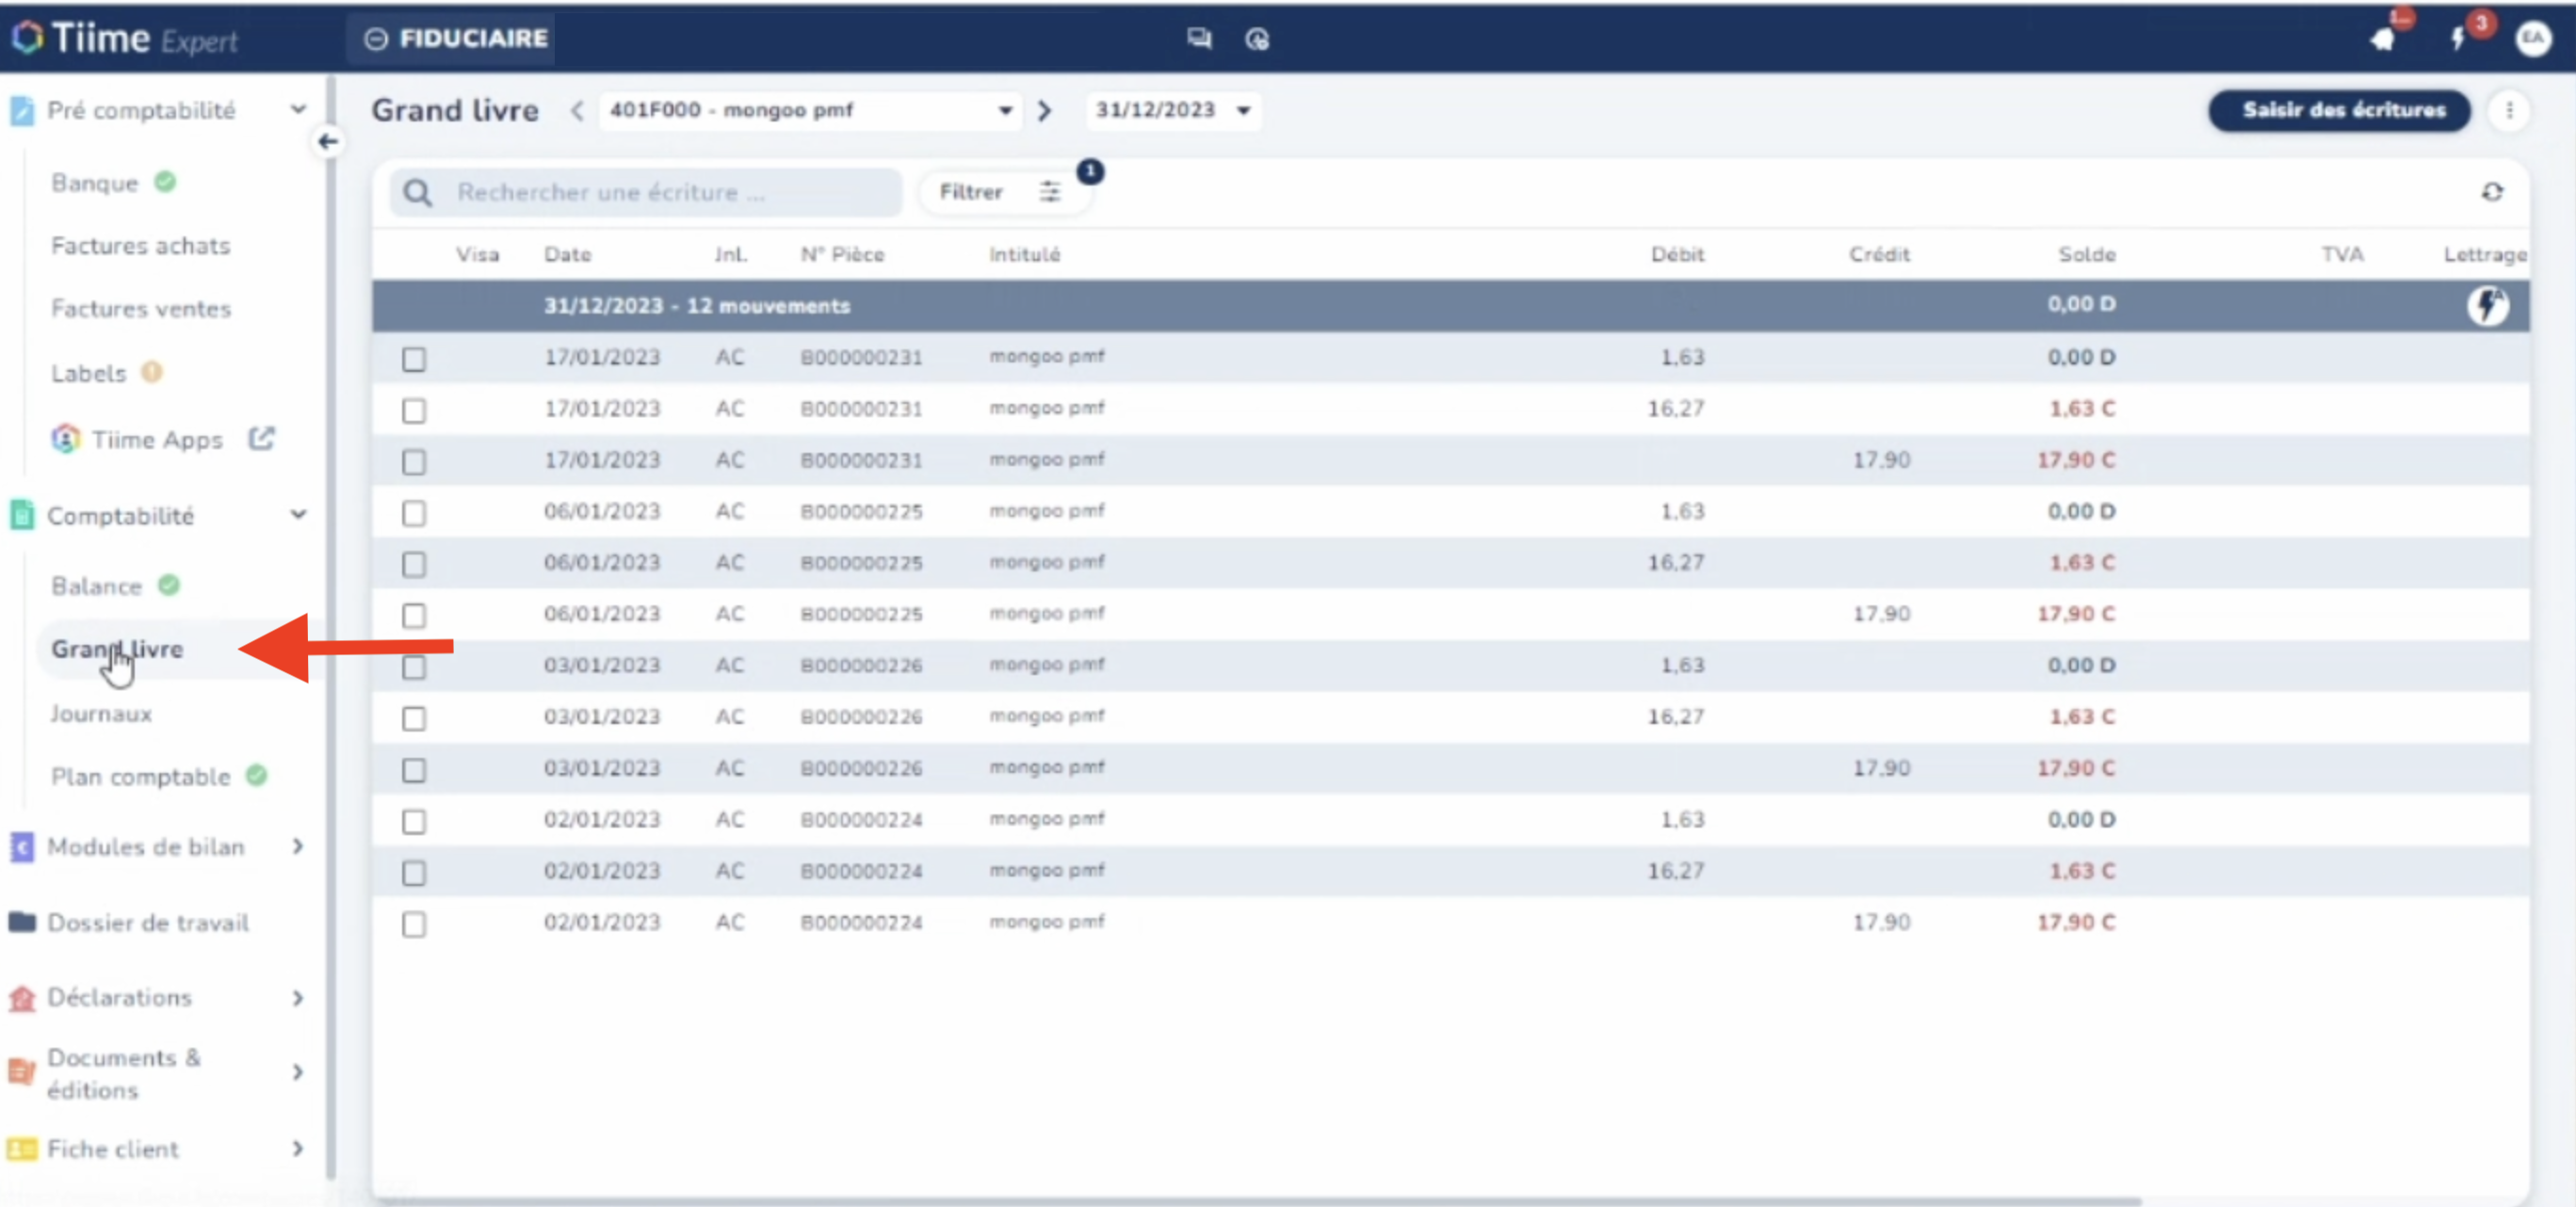Open Banque in the sidebar
Image resolution: width=2576 pixels, height=1207 pixels.
[95, 183]
